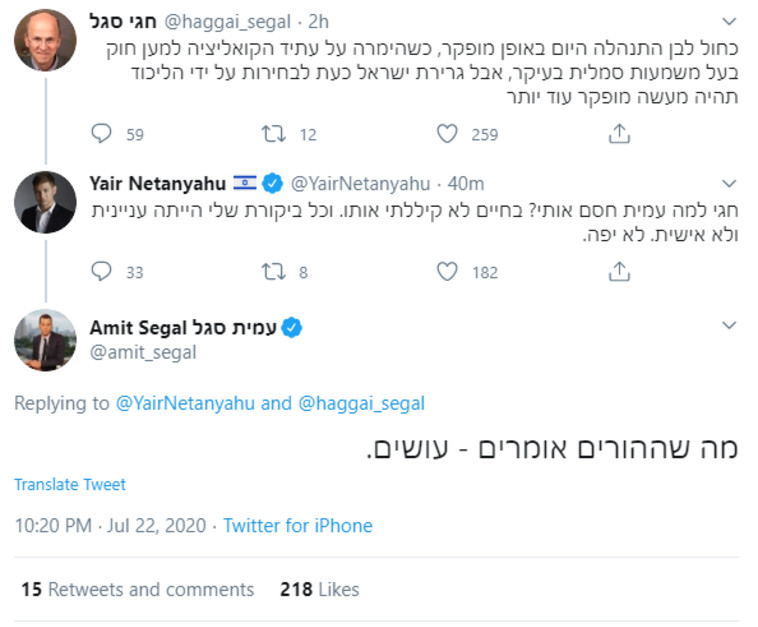This screenshot has height=627, width=758.
Task: Click the tweet timestamp 10:20 PM Jul 22, 2020
Action: point(109,525)
